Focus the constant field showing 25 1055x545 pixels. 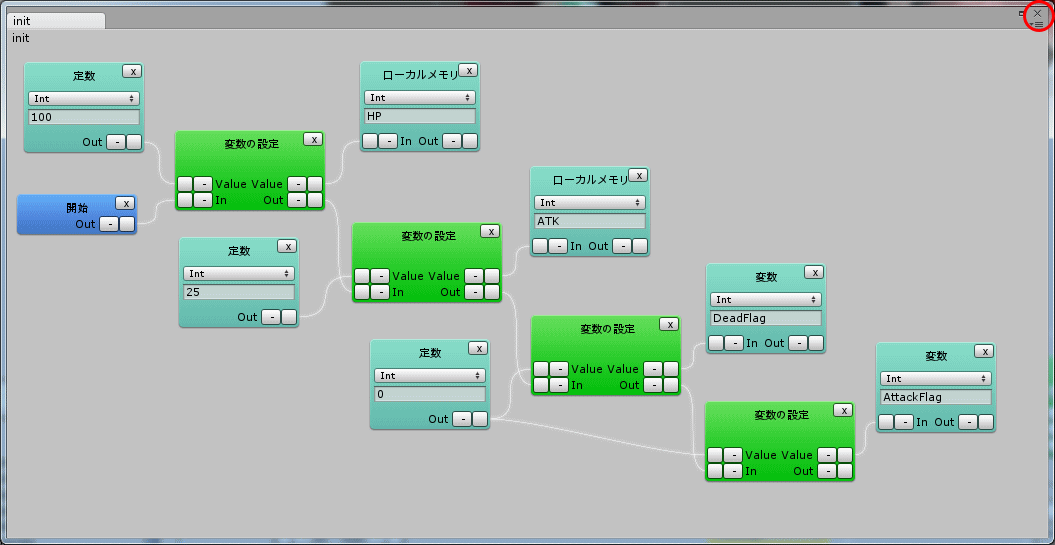(239, 292)
